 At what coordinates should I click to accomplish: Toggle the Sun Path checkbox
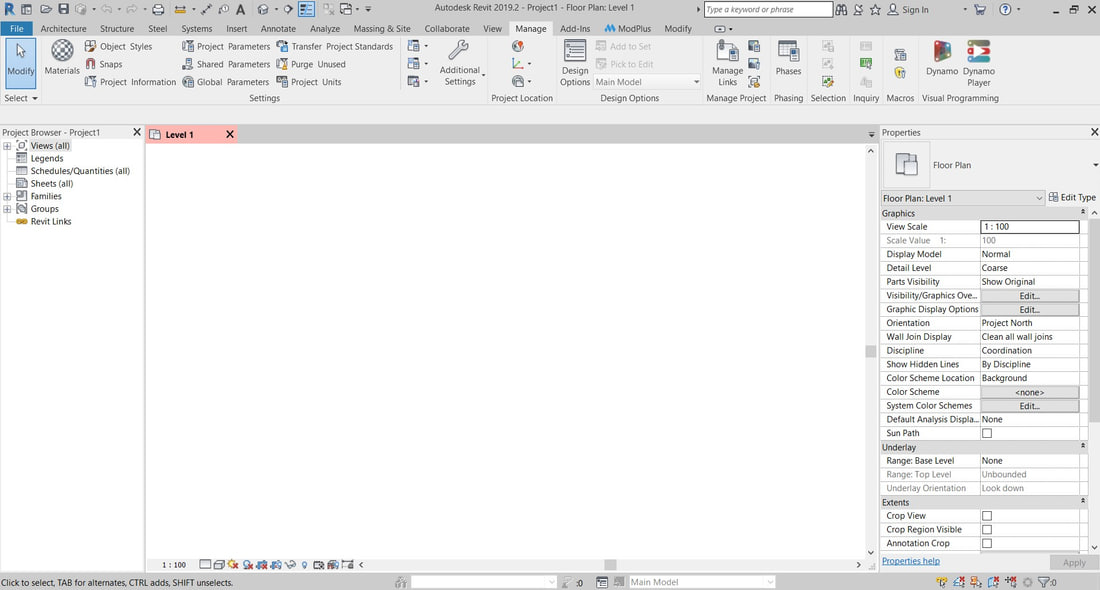(986, 433)
